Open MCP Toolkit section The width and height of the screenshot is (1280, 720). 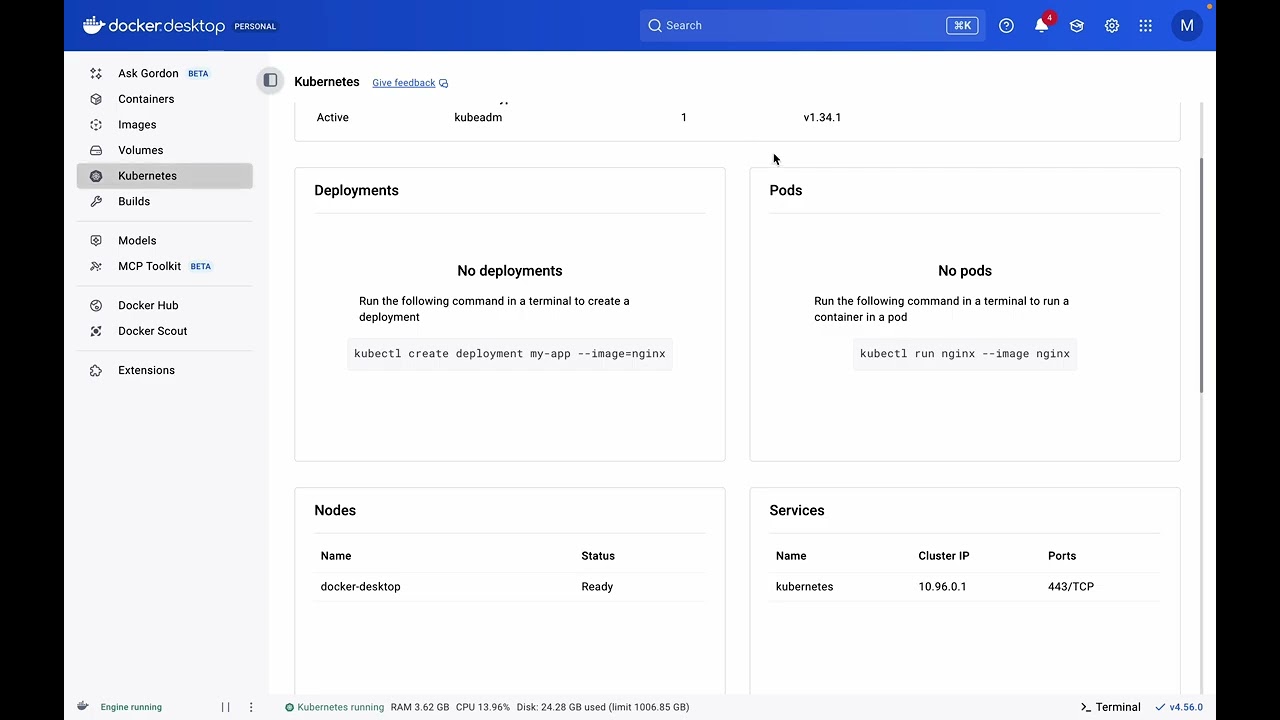click(165, 266)
